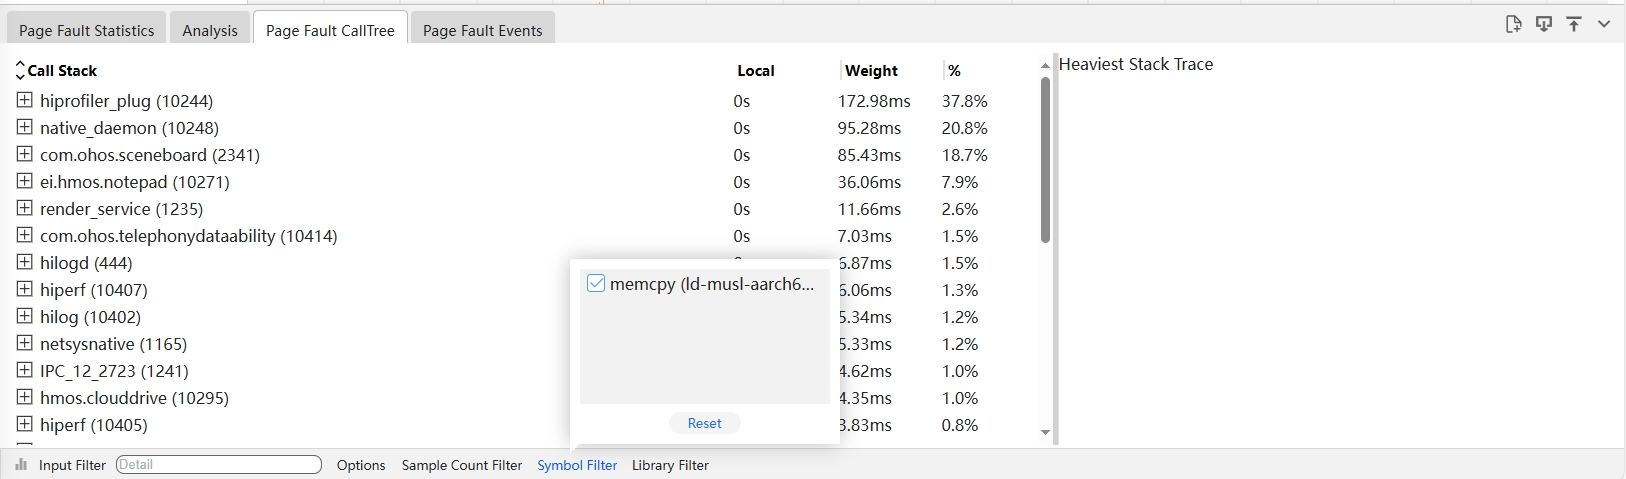1626x479 pixels.
Task: Click the call tree vertical scrollbar thumb
Action: point(1045,160)
